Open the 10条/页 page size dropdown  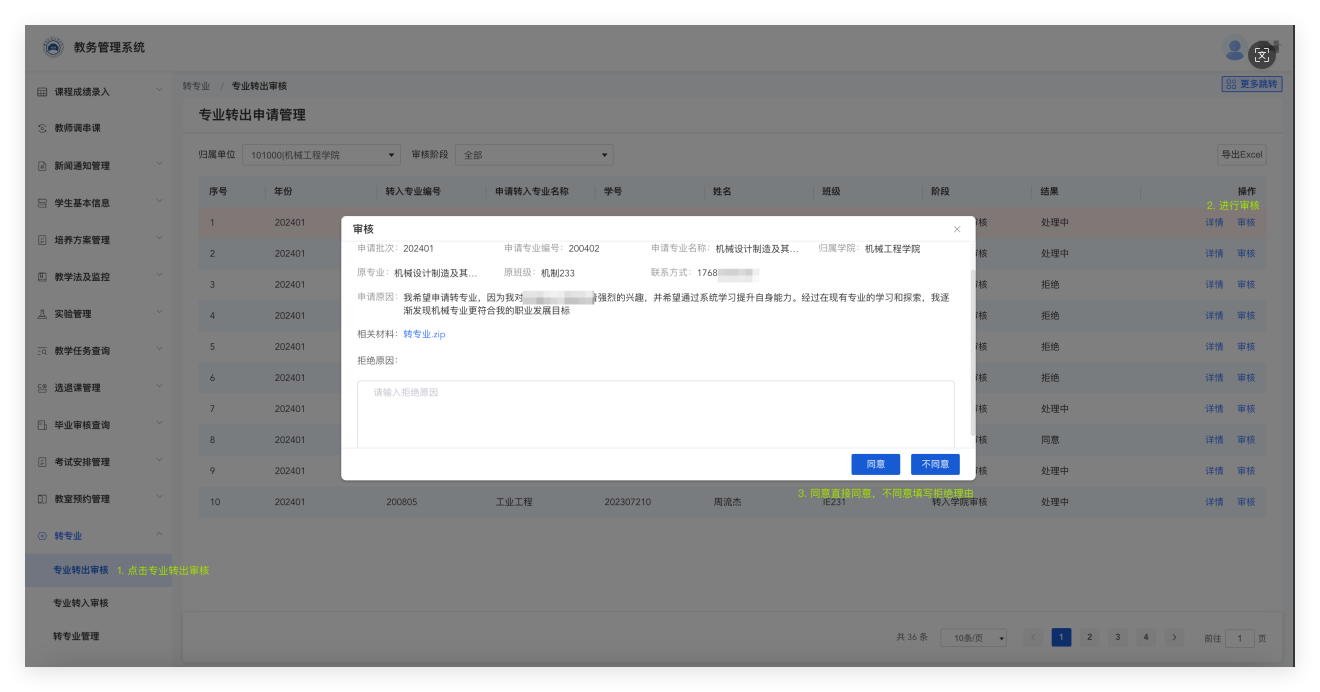[975, 638]
